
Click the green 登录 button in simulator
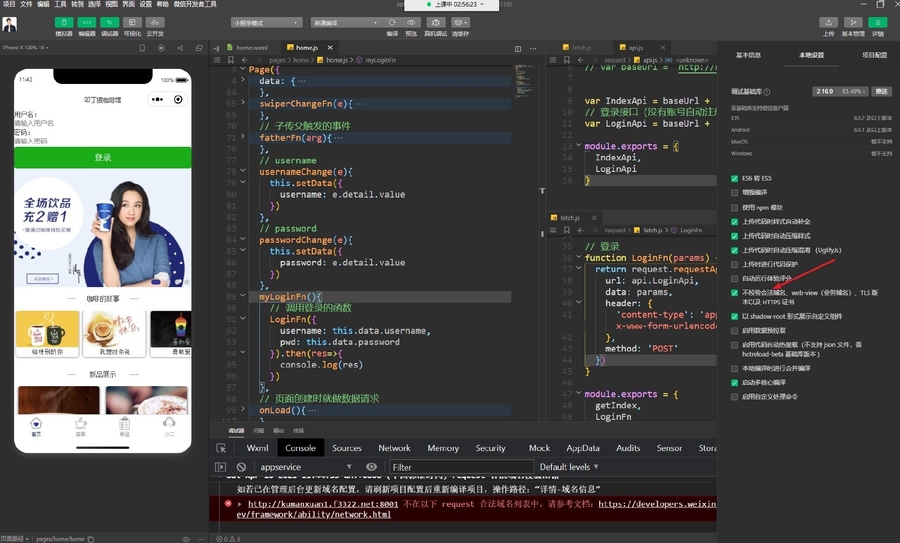pos(103,157)
